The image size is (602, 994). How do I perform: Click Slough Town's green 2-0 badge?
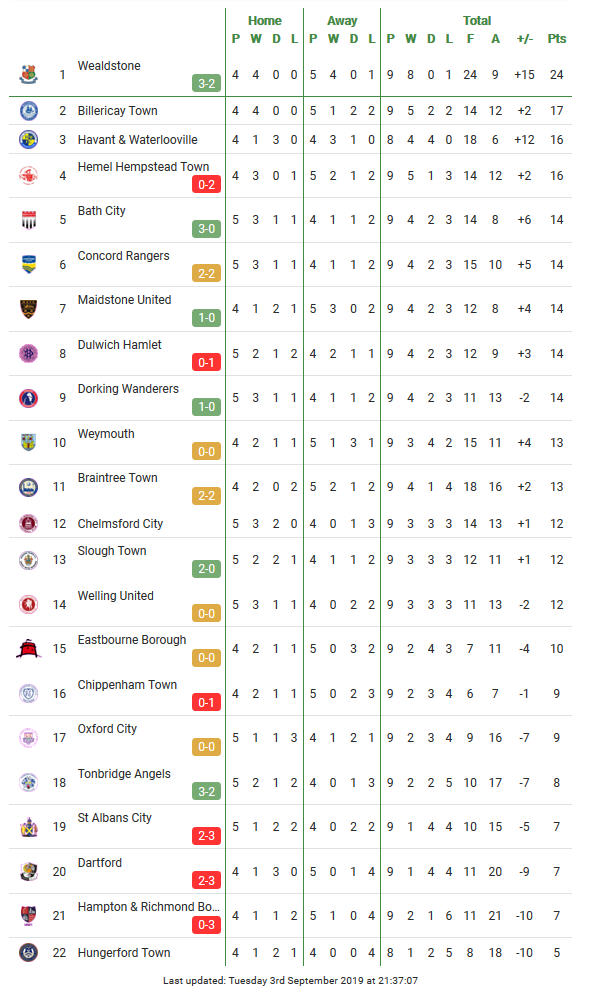click(x=207, y=569)
